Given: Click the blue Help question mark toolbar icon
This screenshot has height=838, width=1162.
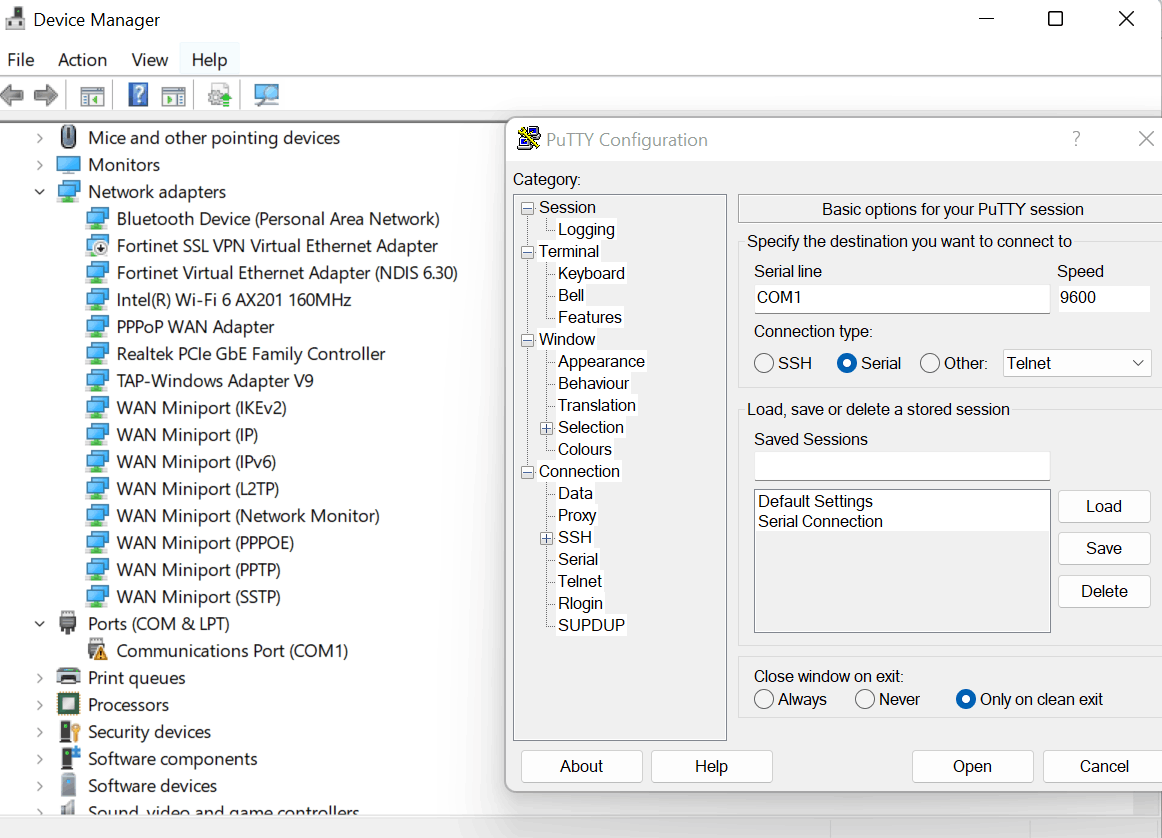Looking at the screenshot, I should tap(138, 95).
